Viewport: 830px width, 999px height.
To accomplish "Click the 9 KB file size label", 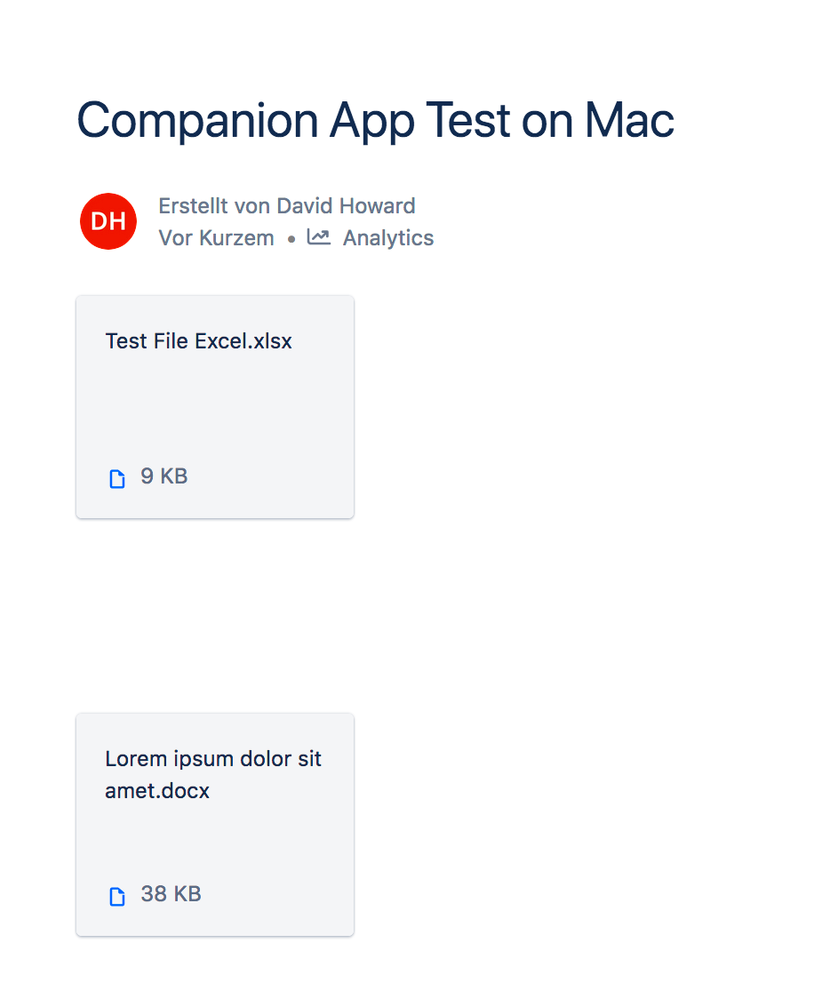I will [x=164, y=476].
